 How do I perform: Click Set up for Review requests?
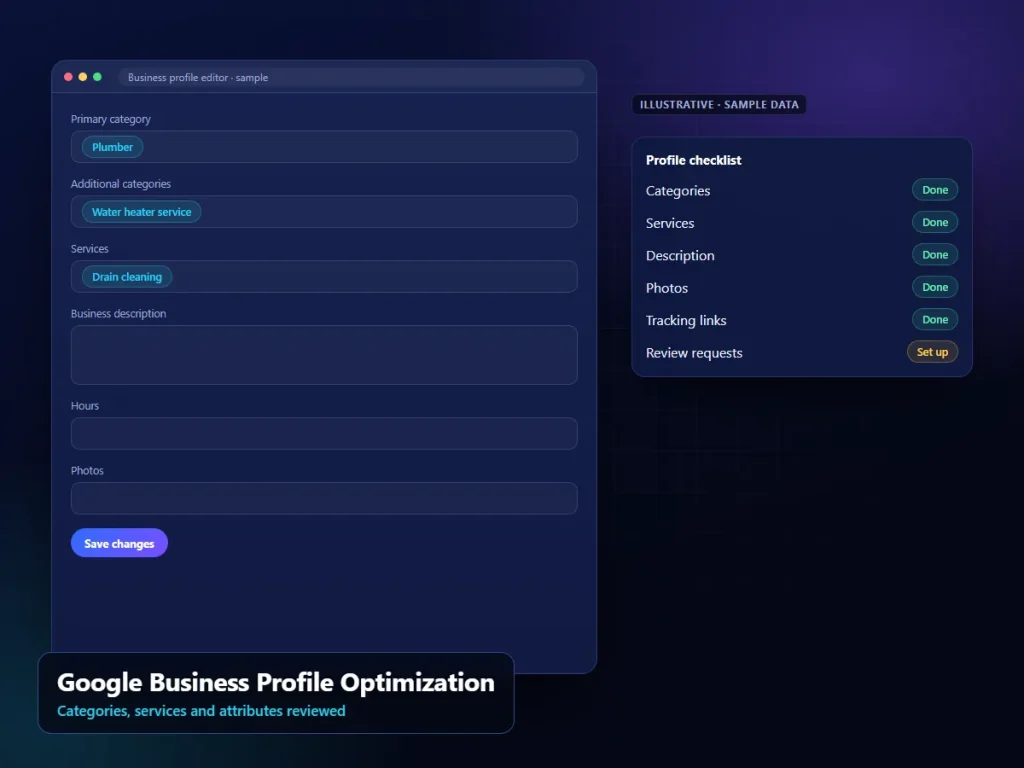(x=932, y=352)
